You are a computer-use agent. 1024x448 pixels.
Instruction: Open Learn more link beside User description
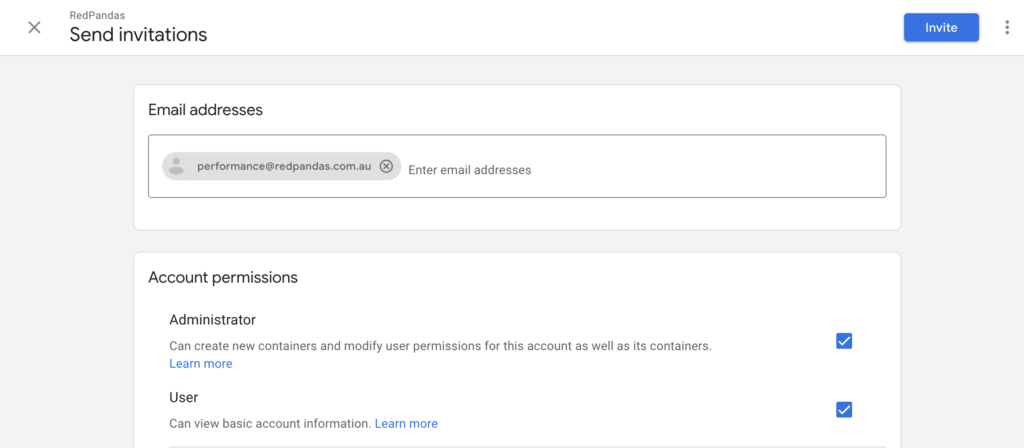pyautogui.click(x=406, y=424)
